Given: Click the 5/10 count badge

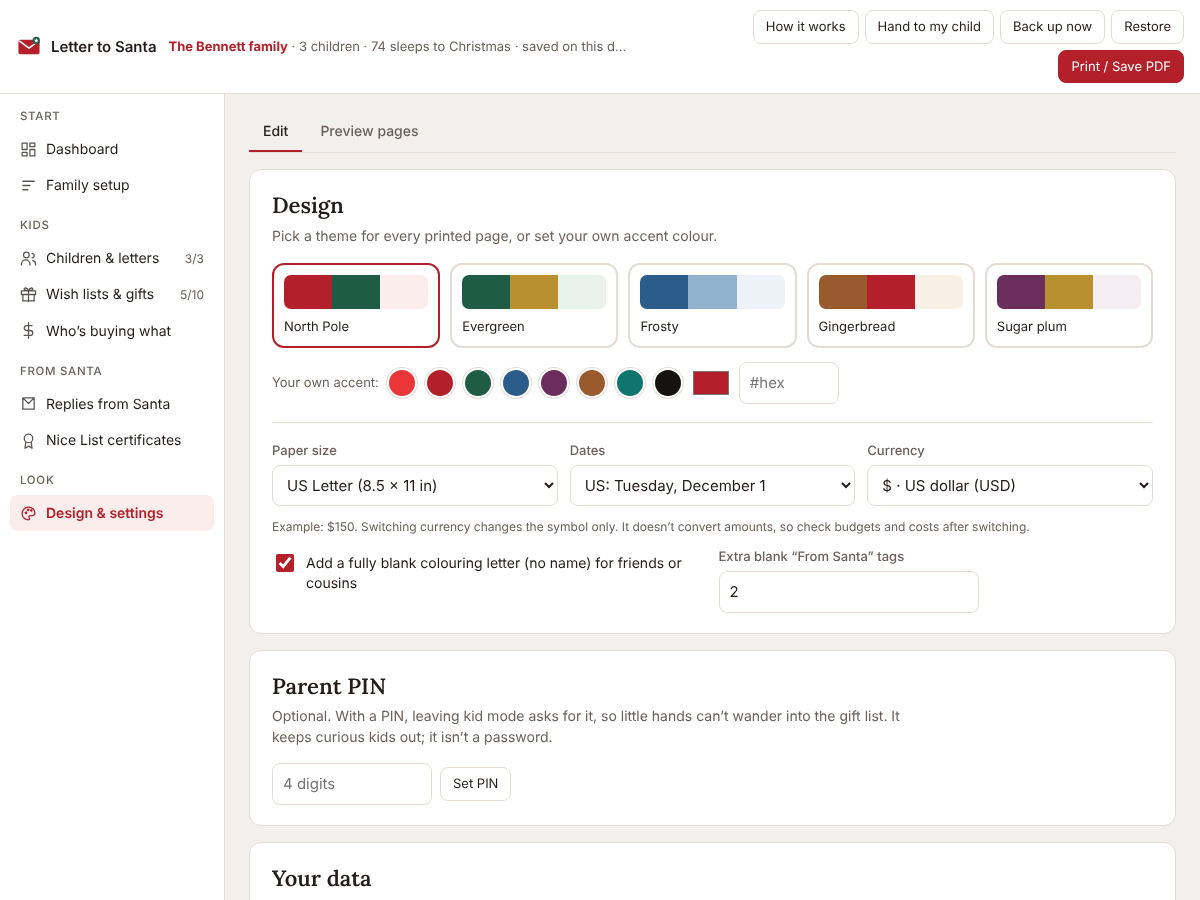Looking at the screenshot, I should [192, 295].
